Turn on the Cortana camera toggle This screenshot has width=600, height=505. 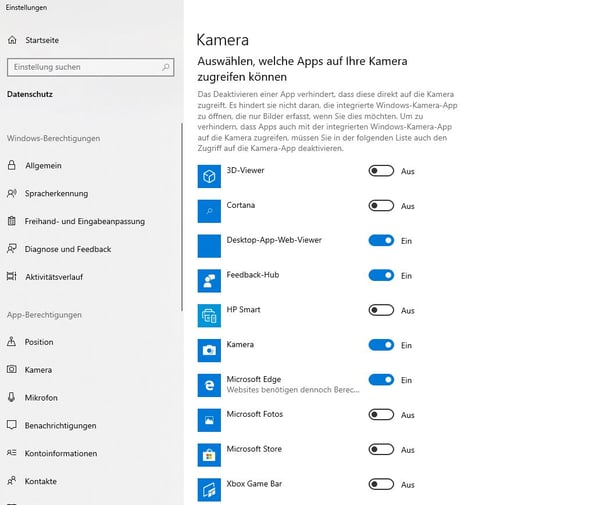(x=381, y=205)
